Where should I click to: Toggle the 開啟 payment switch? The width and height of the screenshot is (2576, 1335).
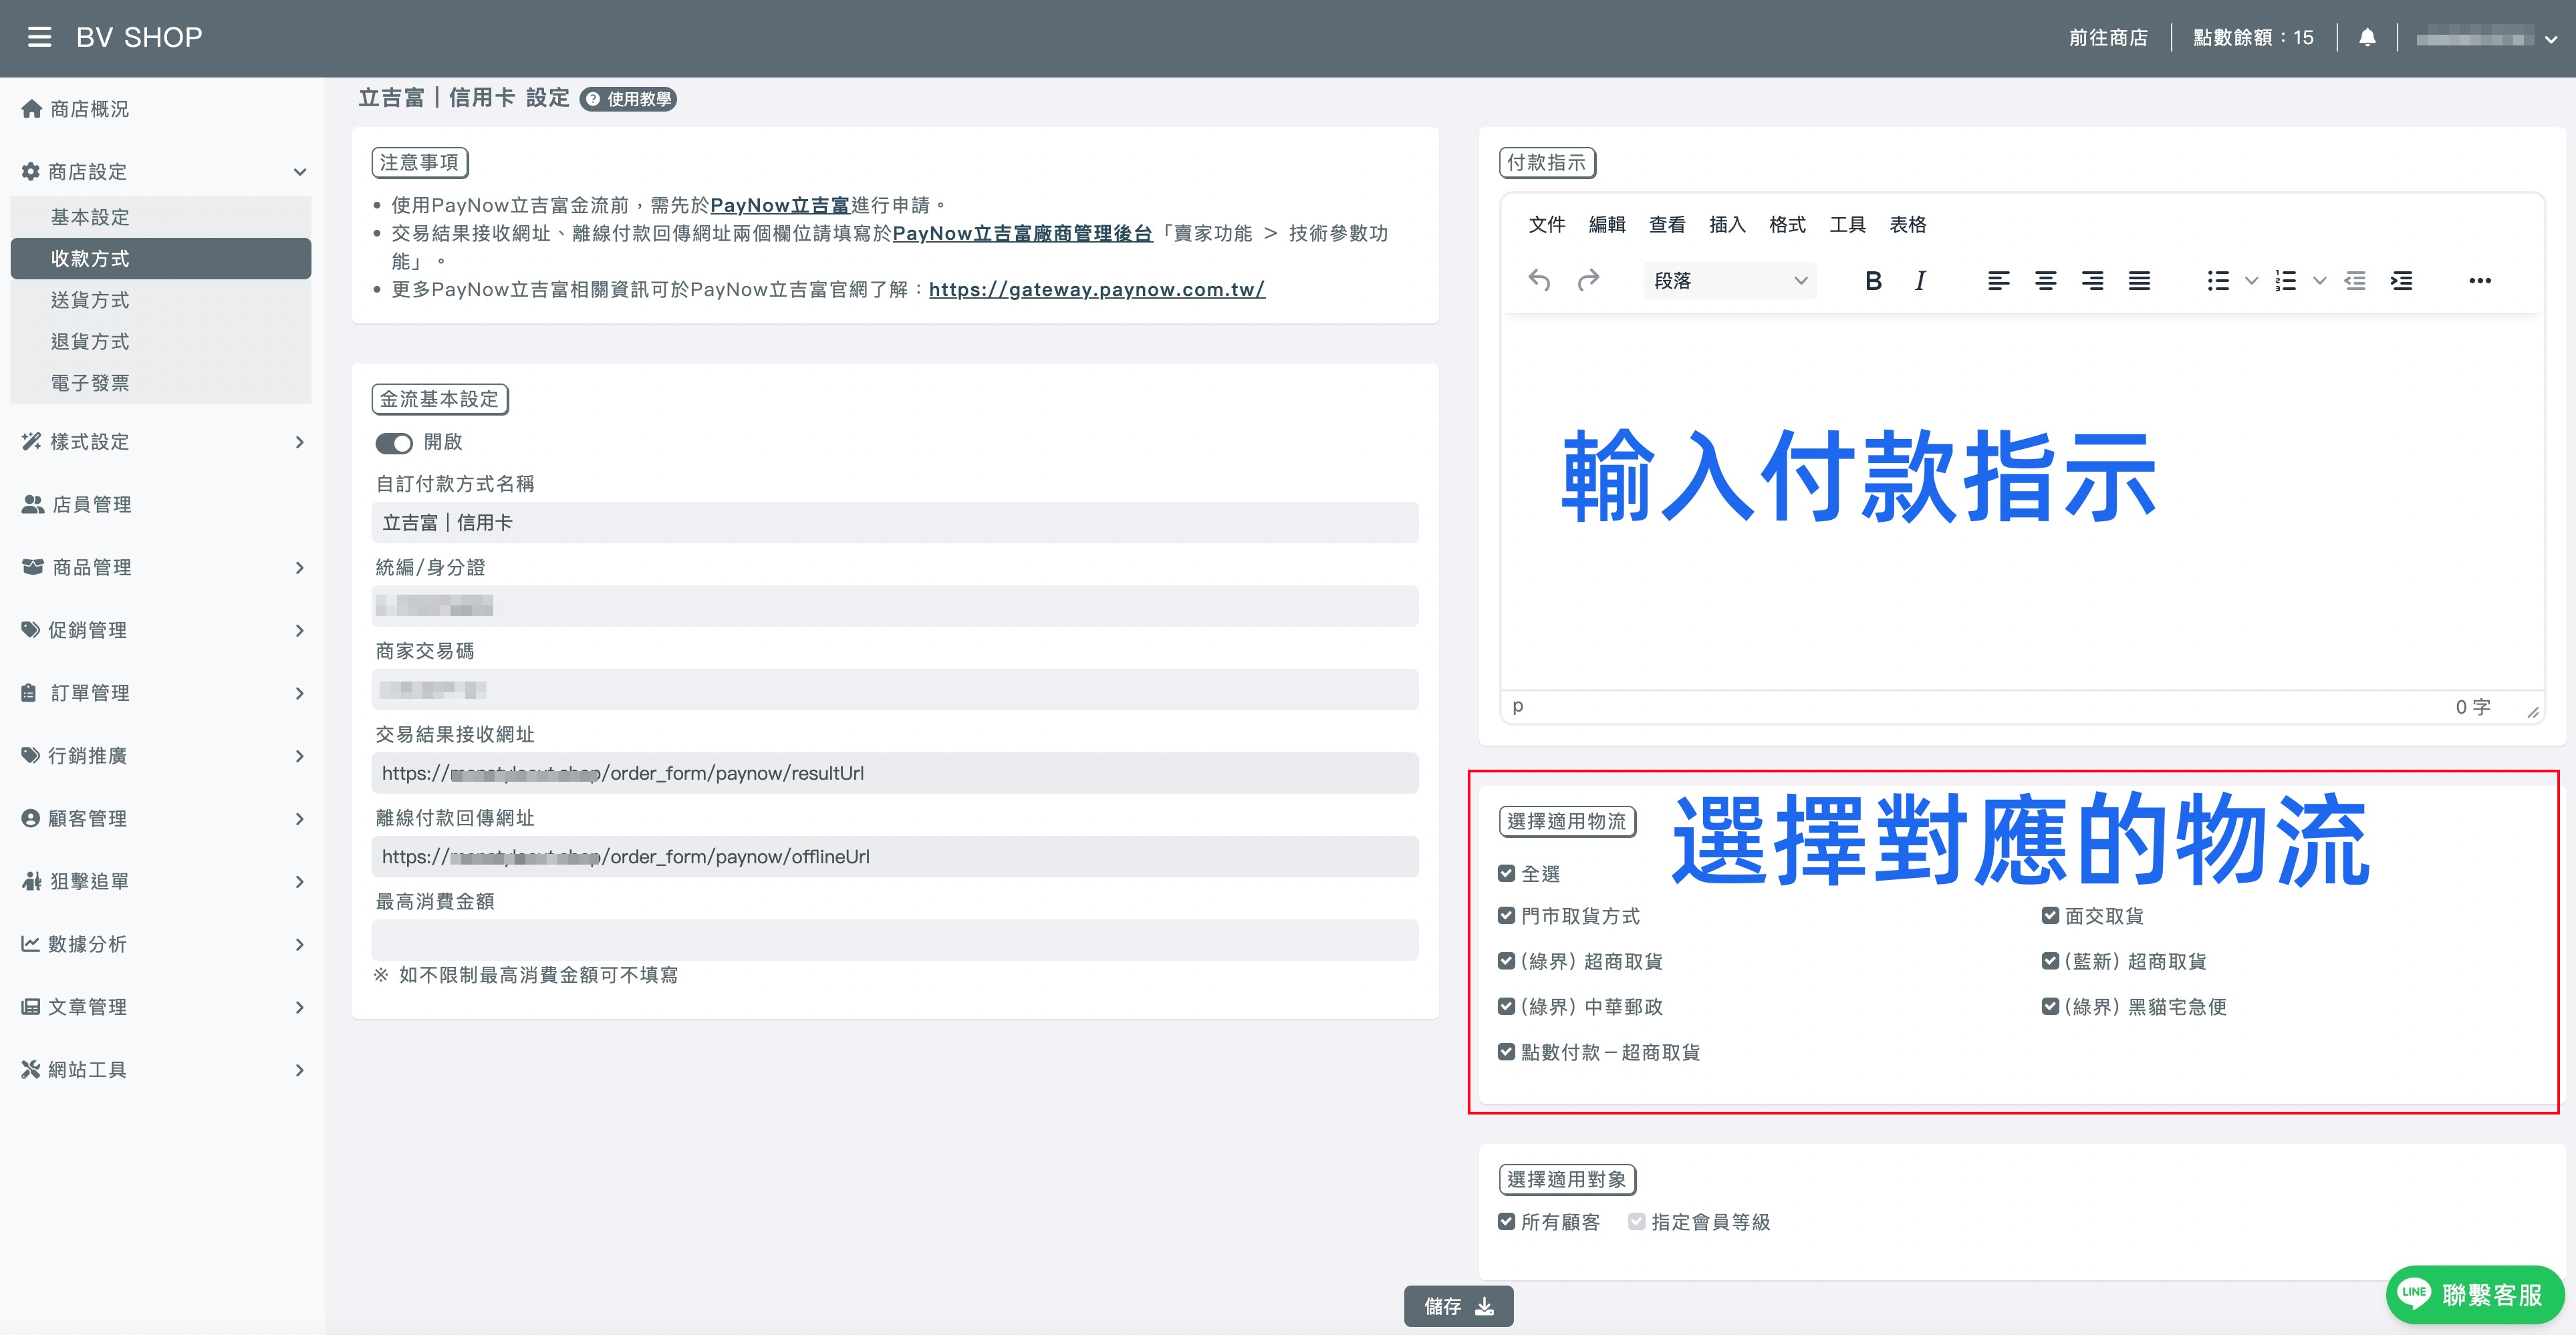pyautogui.click(x=394, y=442)
